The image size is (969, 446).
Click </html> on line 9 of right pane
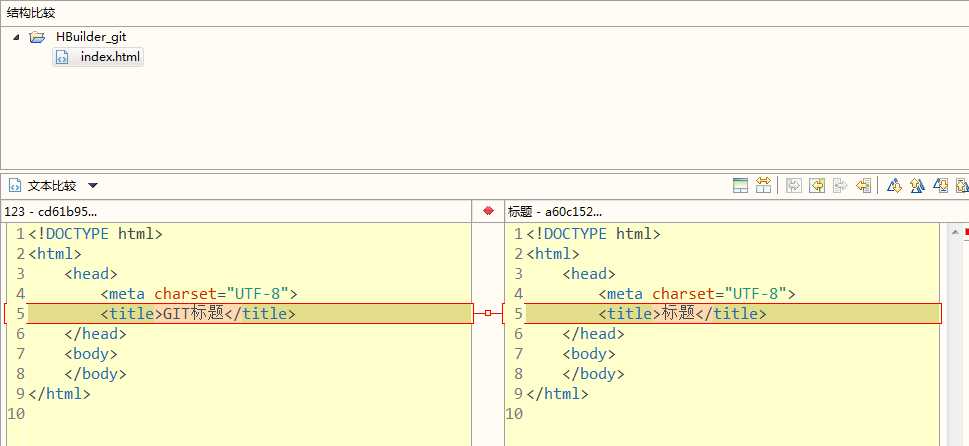(557, 393)
